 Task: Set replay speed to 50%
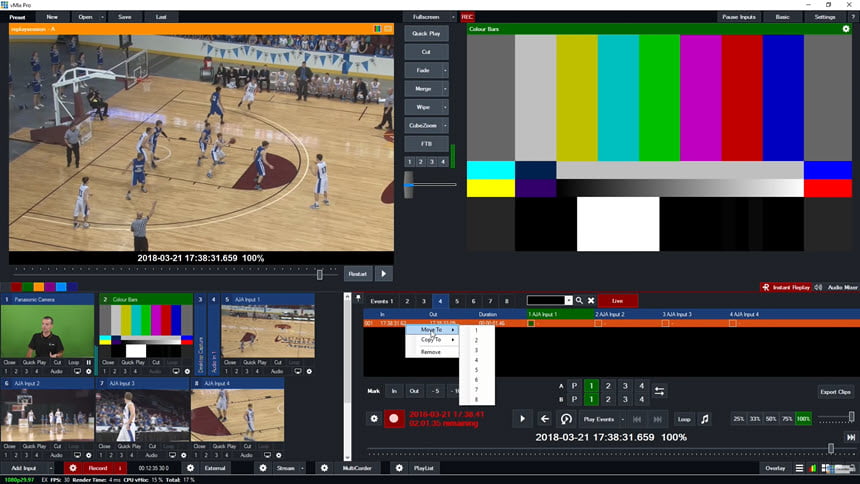[x=771, y=419]
